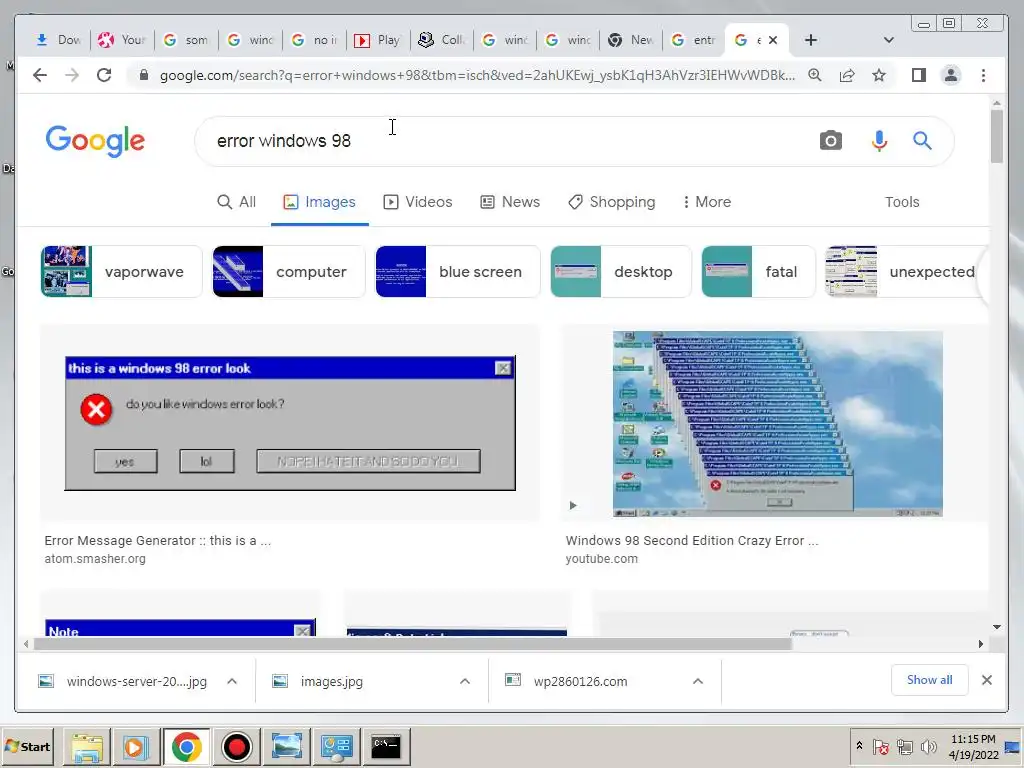1024x768 pixels.
Task: Filter by computer chip
Action: point(289,272)
